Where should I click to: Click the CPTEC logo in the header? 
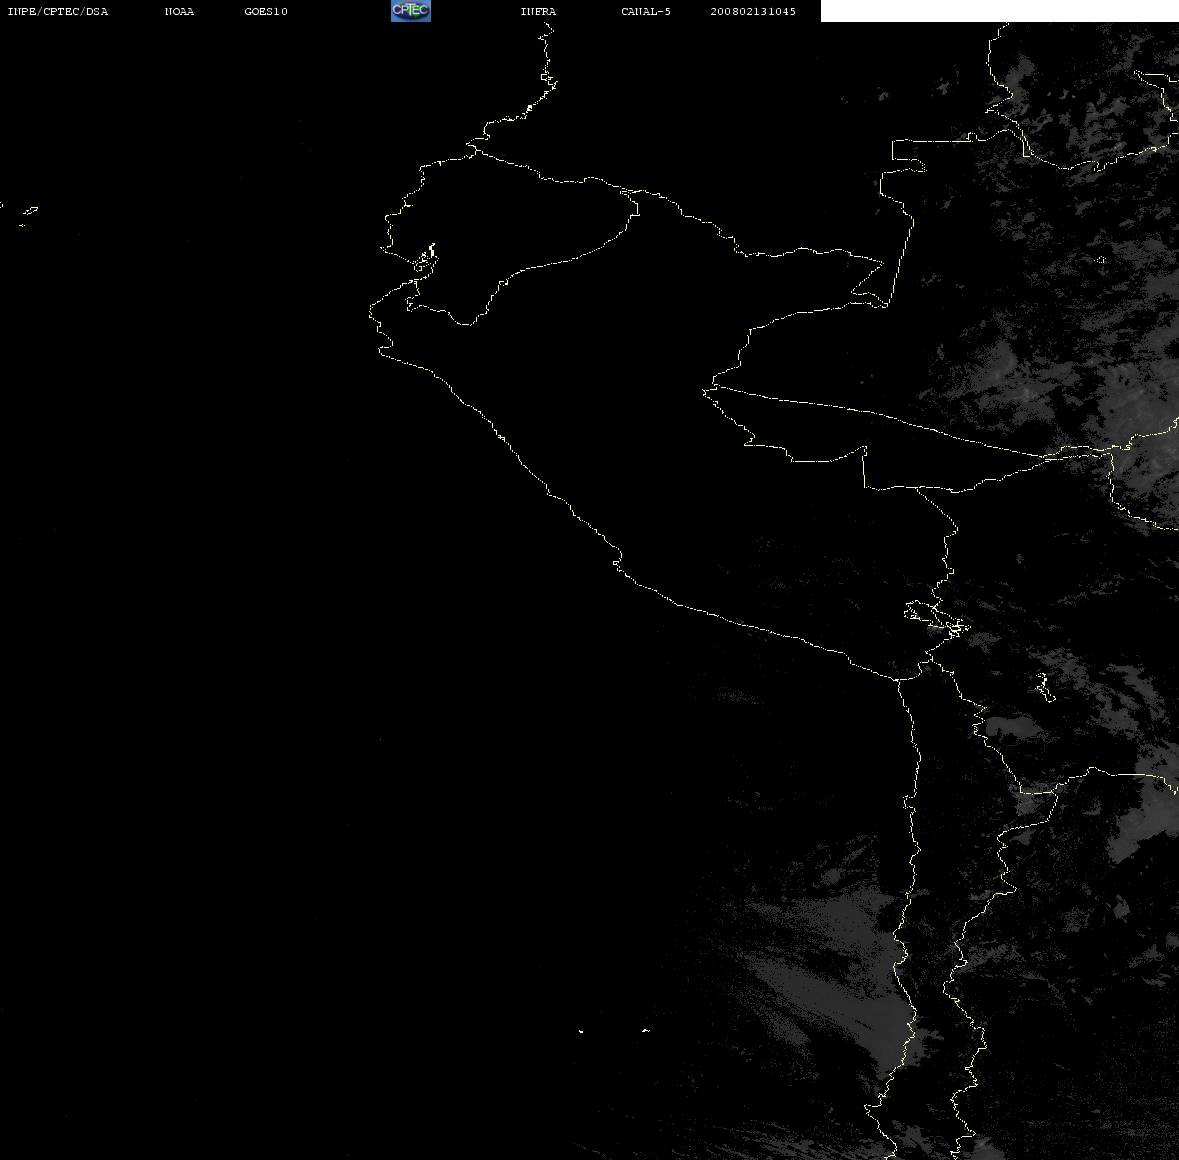pyautogui.click(x=411, y=11)
